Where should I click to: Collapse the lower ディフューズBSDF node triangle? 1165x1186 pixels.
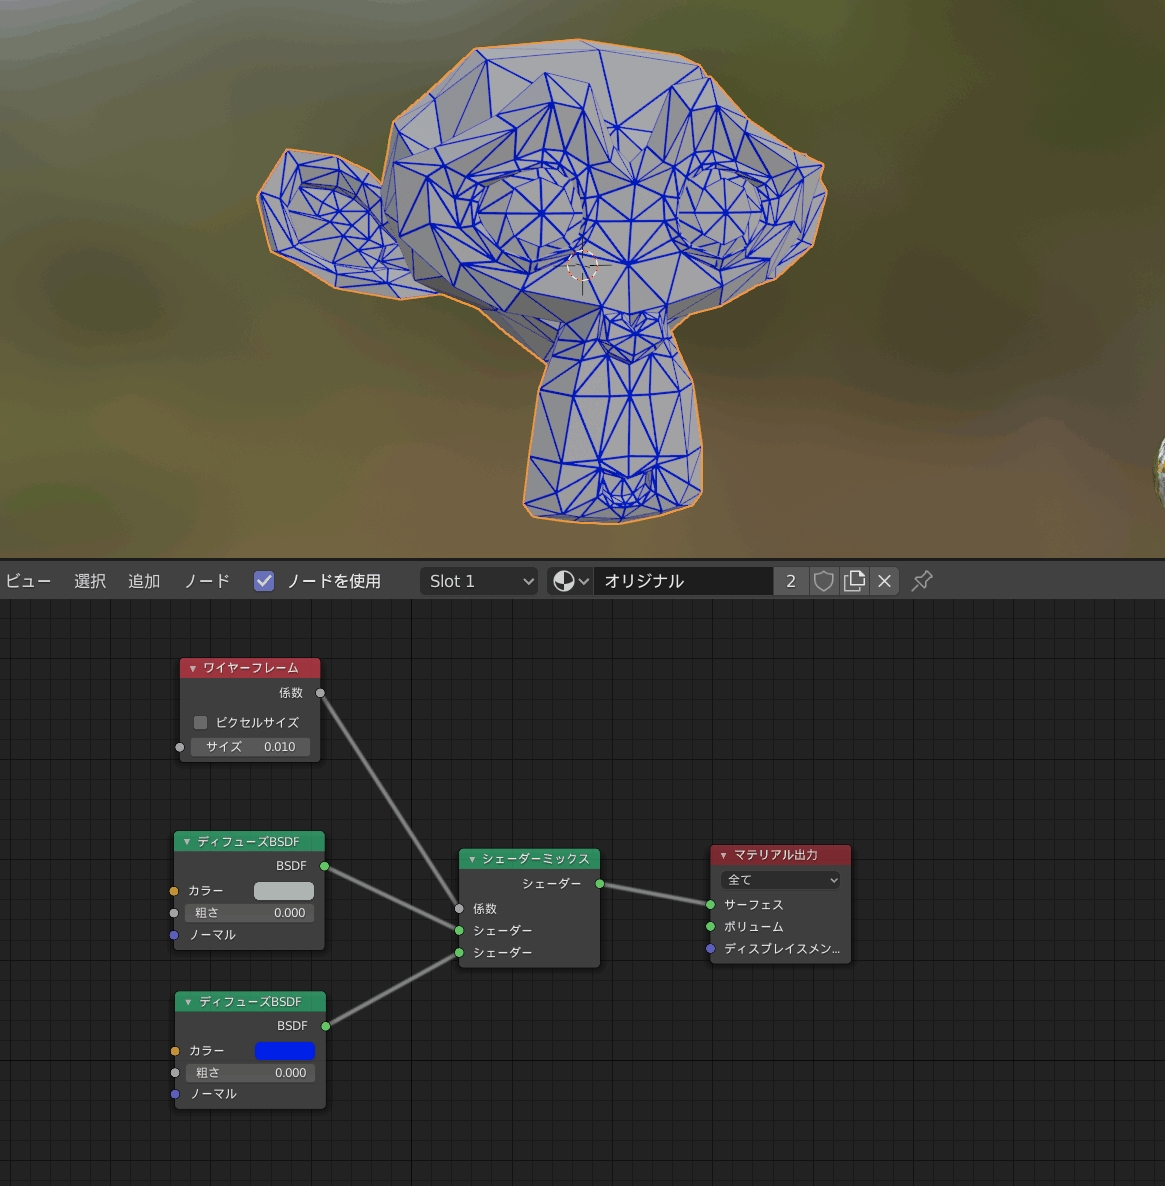tap(188, 1001)
